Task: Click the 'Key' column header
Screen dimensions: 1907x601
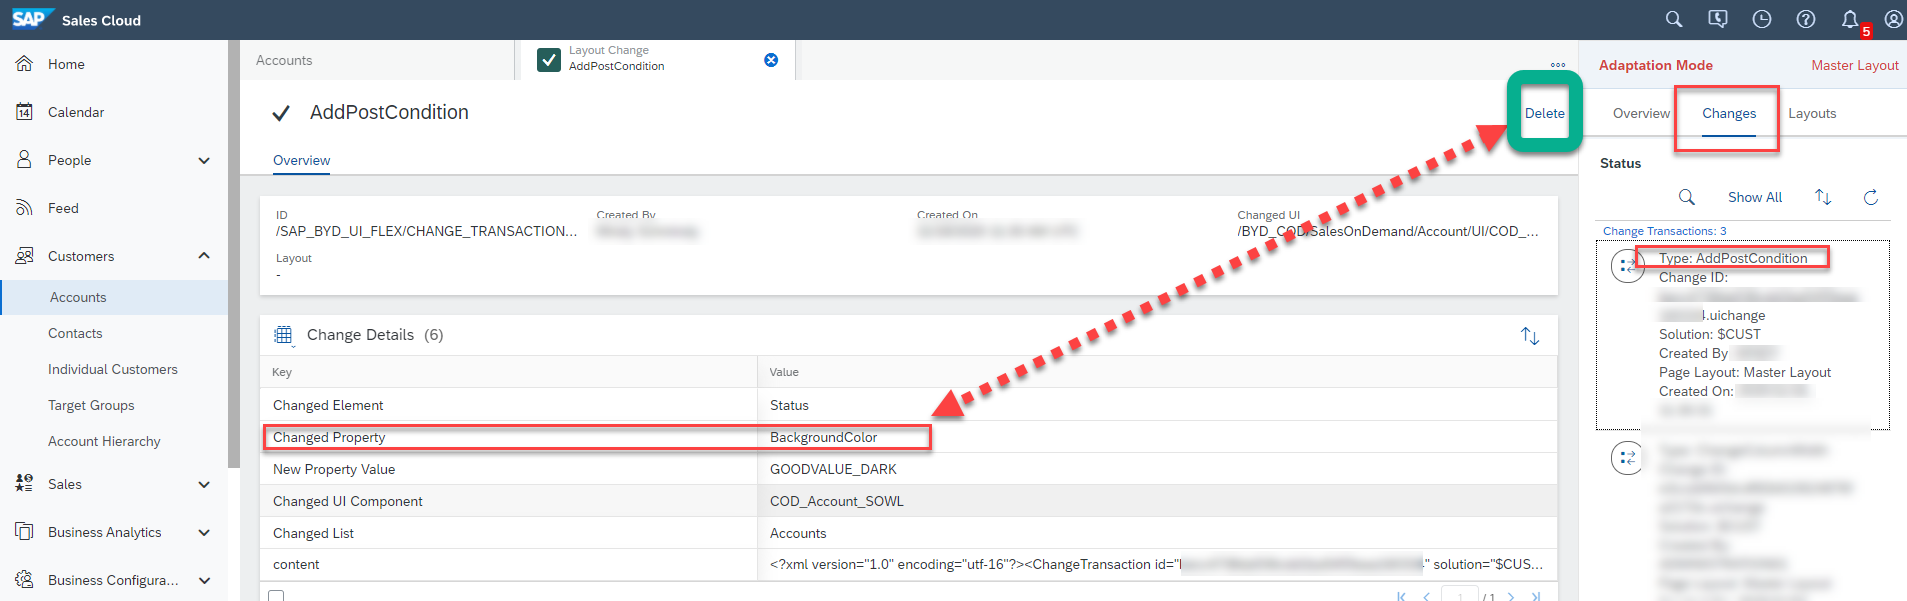Action: [509, 372]
